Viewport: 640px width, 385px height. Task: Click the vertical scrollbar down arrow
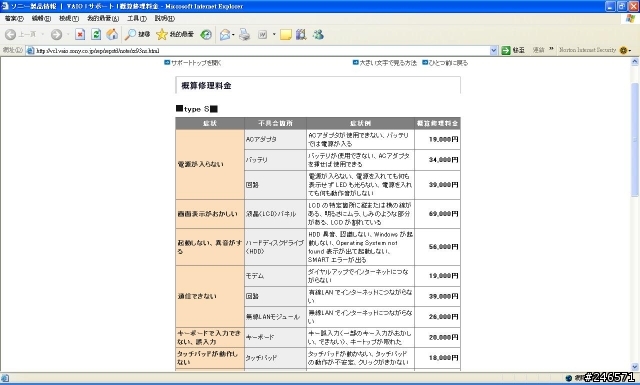coord(635,367)
